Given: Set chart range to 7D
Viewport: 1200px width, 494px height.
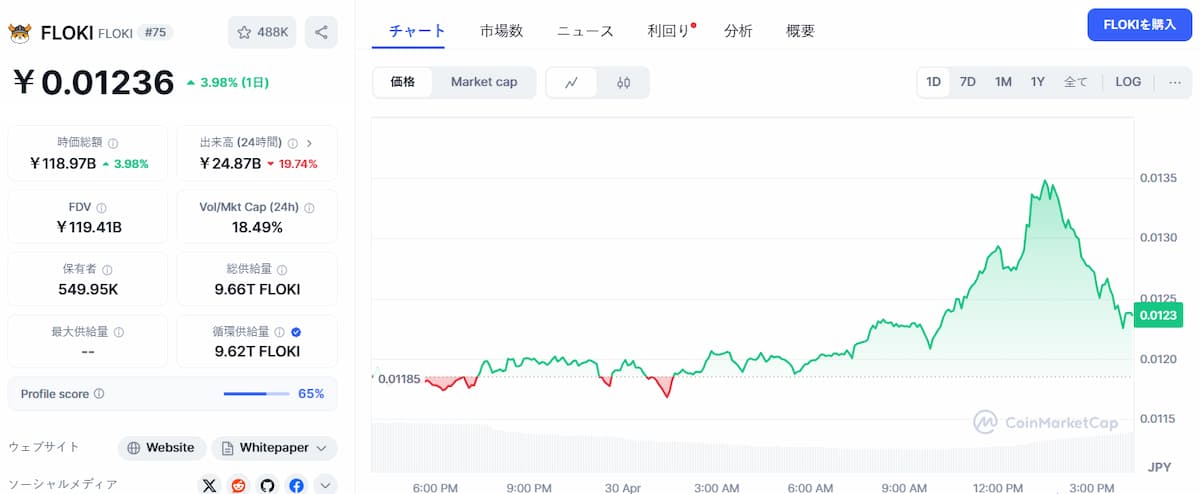Looking at the screenshot, I should (x=967, y=82).
